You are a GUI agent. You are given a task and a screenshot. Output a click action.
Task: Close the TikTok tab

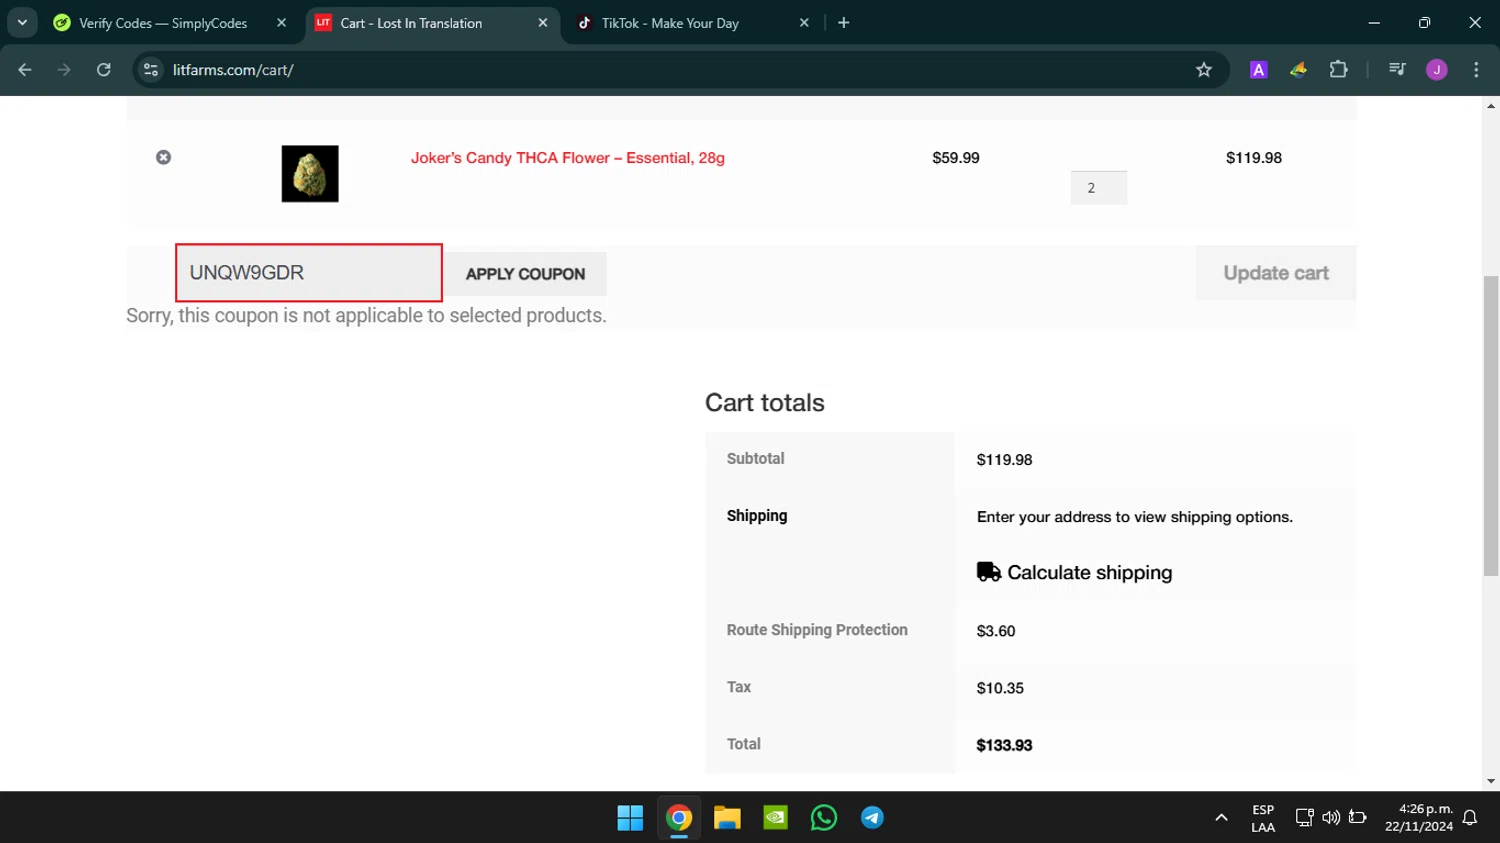click(x=804, y=23)
